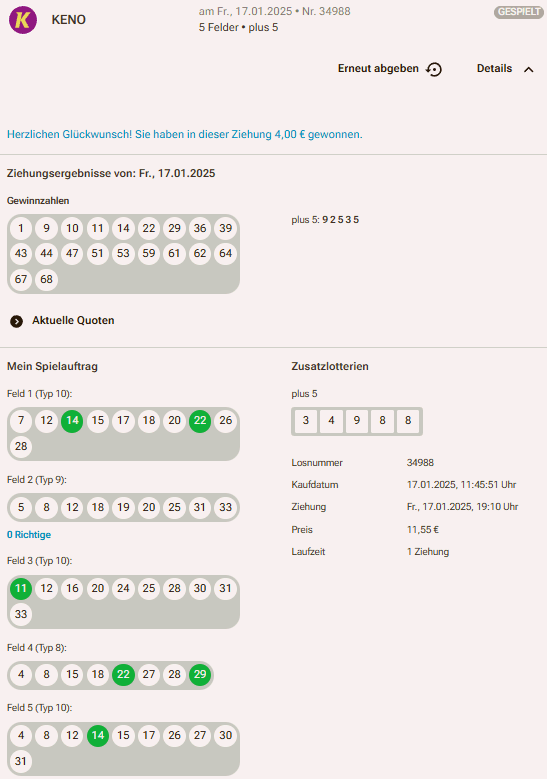Select green ball 29 in Feld 4

tap(200, 675)
